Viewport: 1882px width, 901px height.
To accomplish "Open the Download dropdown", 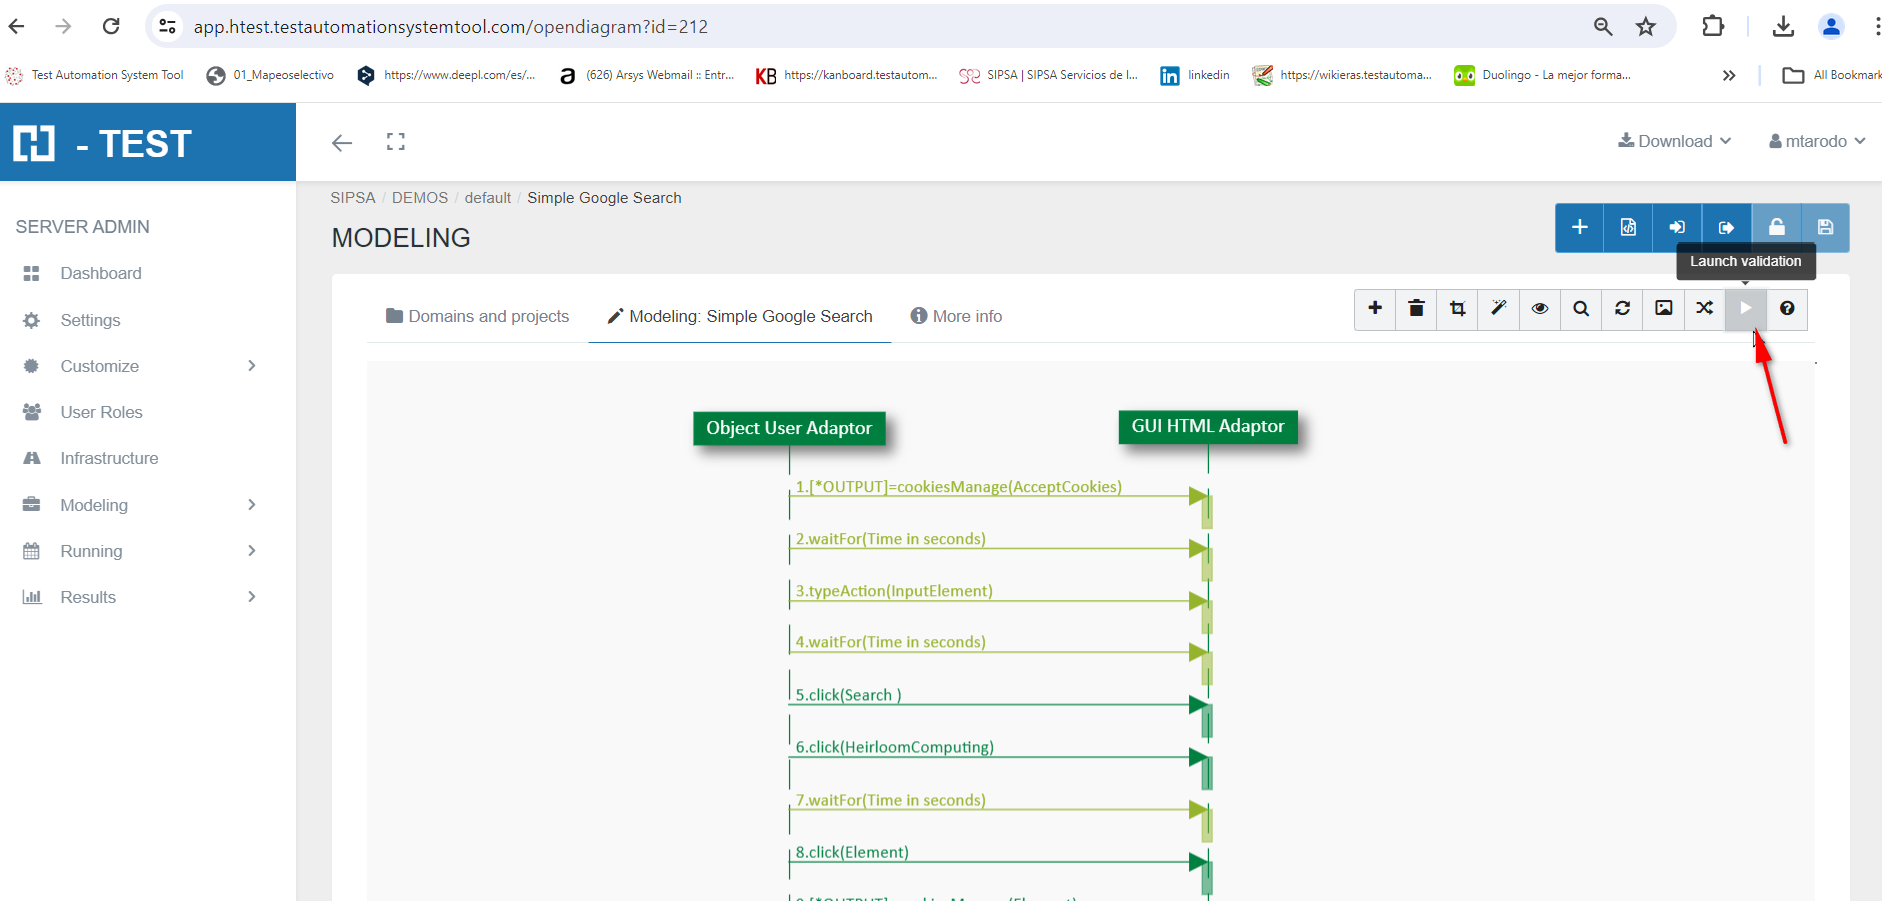I will coord(1675,142).
